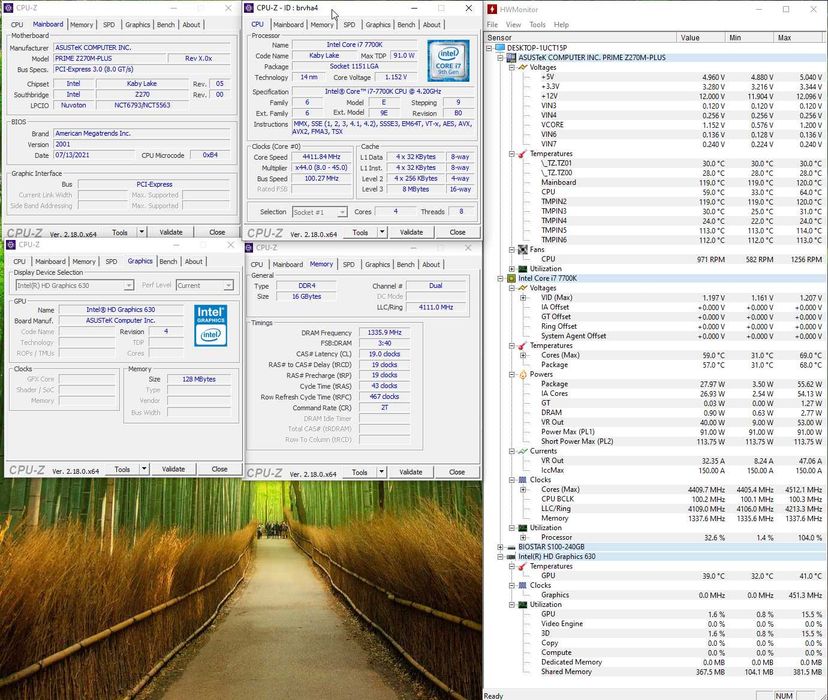
Task: Click the Value column header
Action: click(701, 37)
